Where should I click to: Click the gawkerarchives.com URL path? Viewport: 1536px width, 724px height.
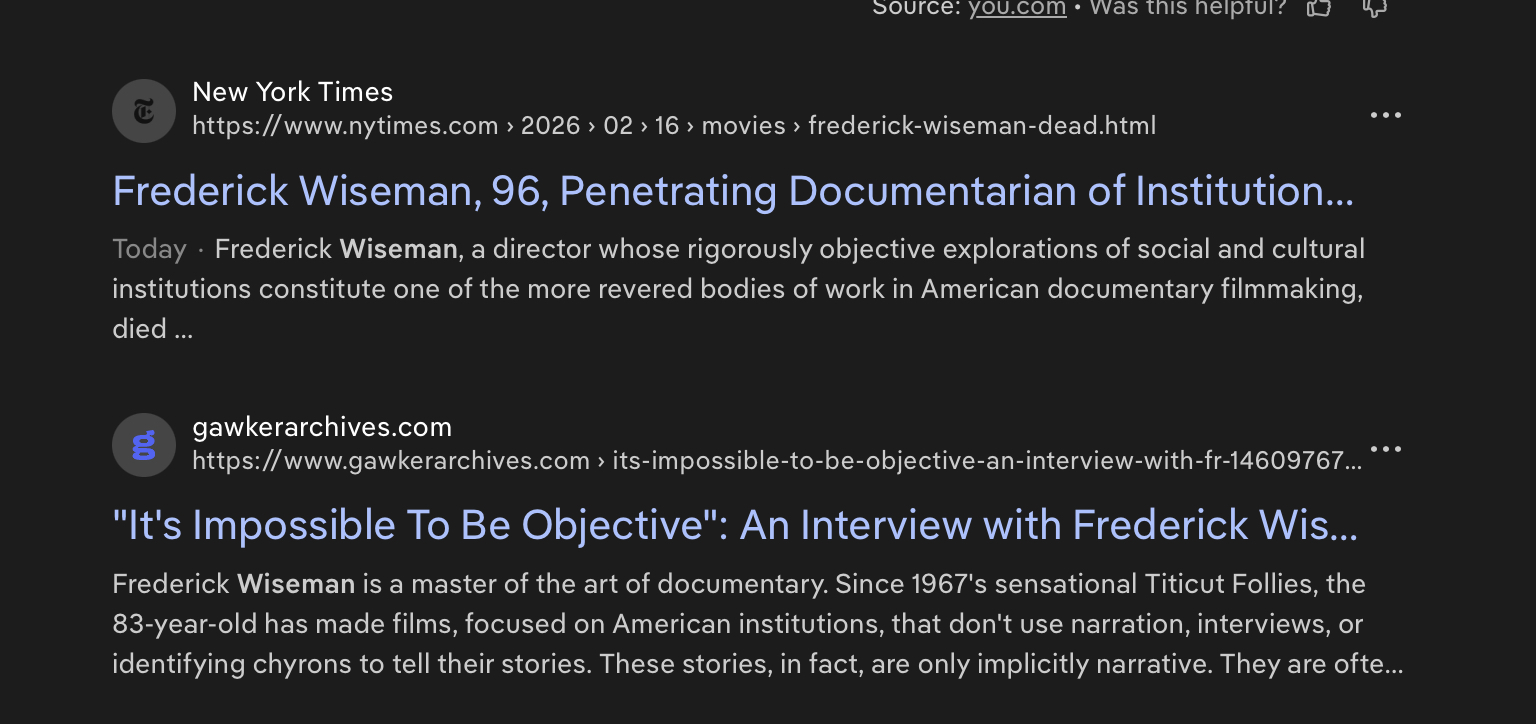coord(776,461)
